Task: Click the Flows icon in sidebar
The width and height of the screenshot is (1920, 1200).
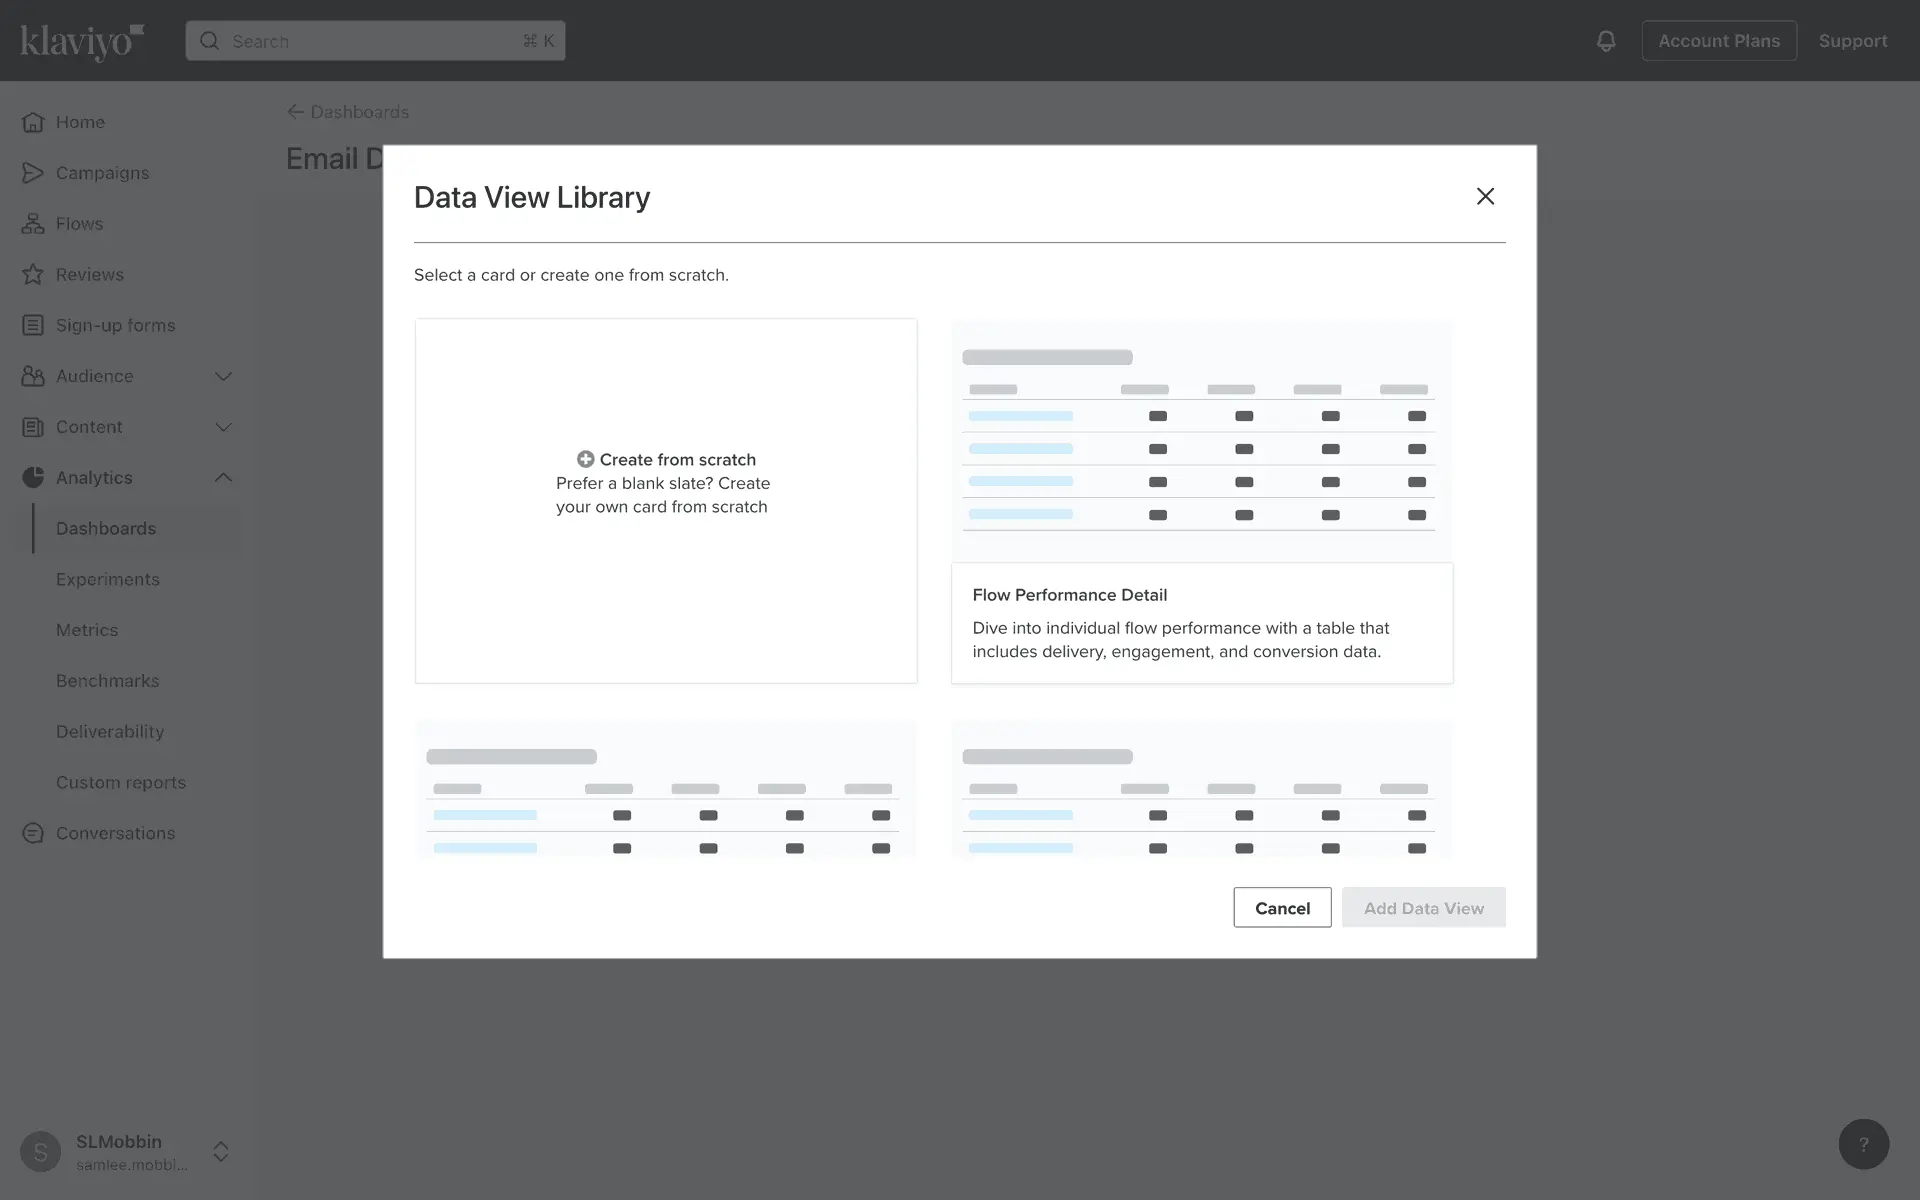Action: click(33, 224)
